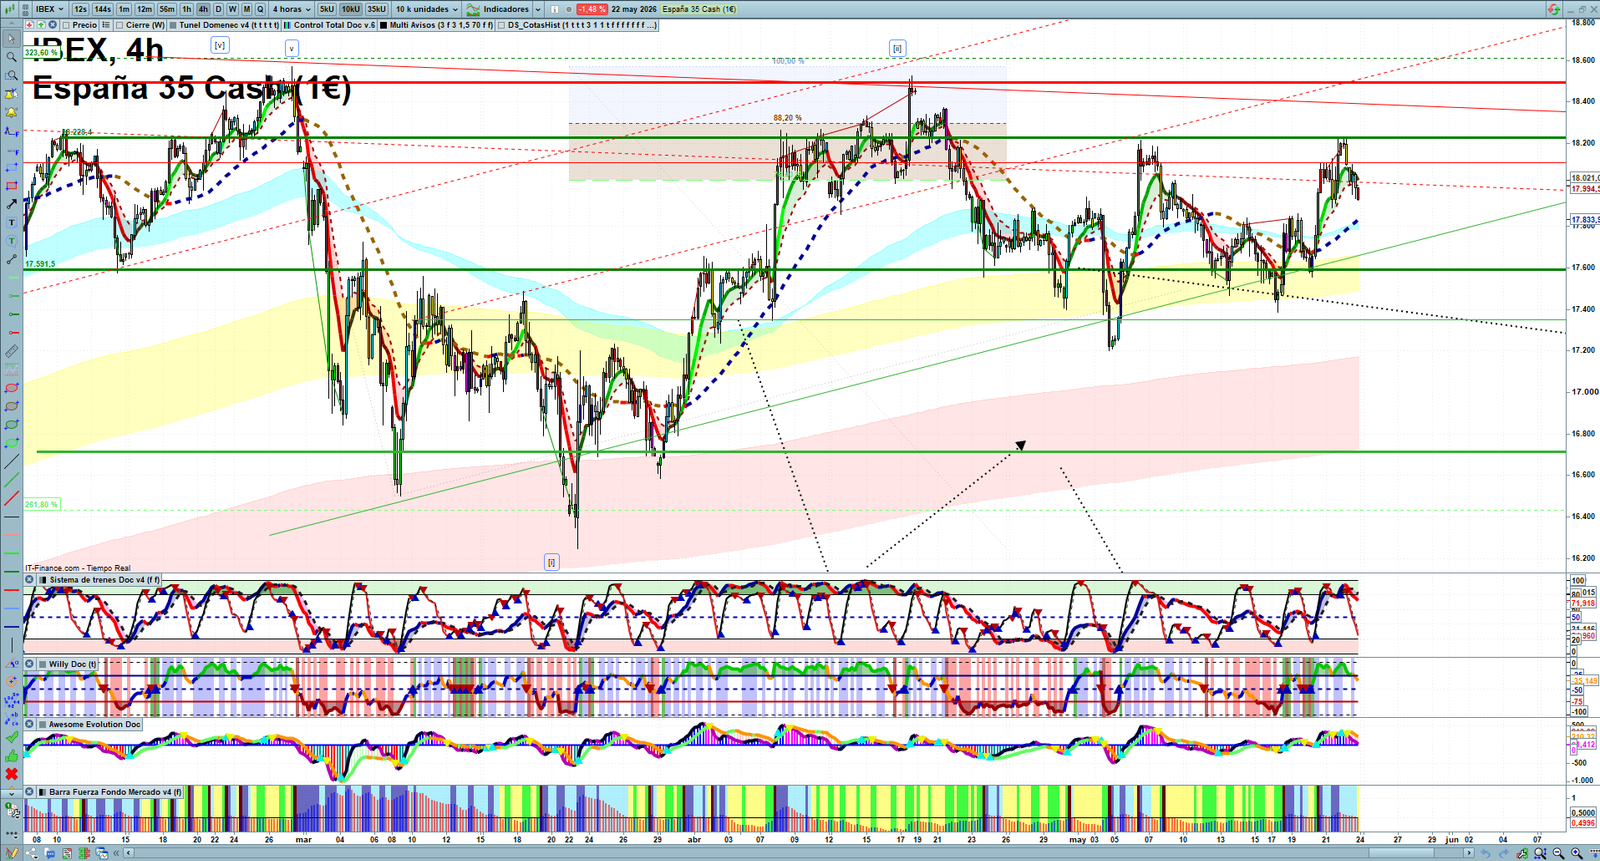Select the ruler measurement tool
This screenshot has height=861, width=1600.
(11, 351)
